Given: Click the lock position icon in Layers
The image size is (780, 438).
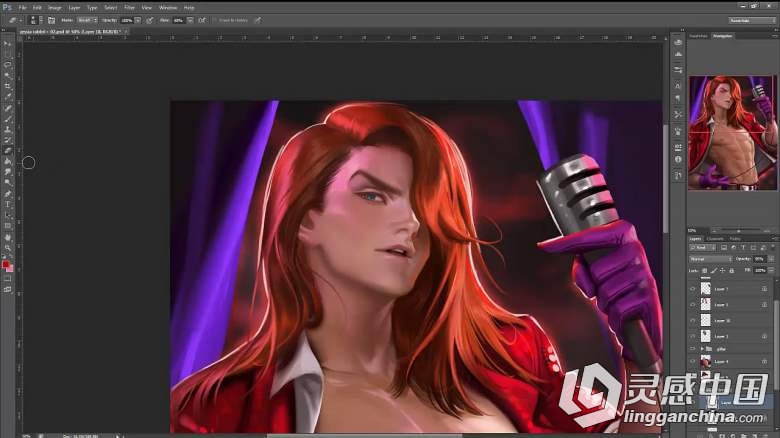Looking at the screenshot, I should (x=723, y=270).
